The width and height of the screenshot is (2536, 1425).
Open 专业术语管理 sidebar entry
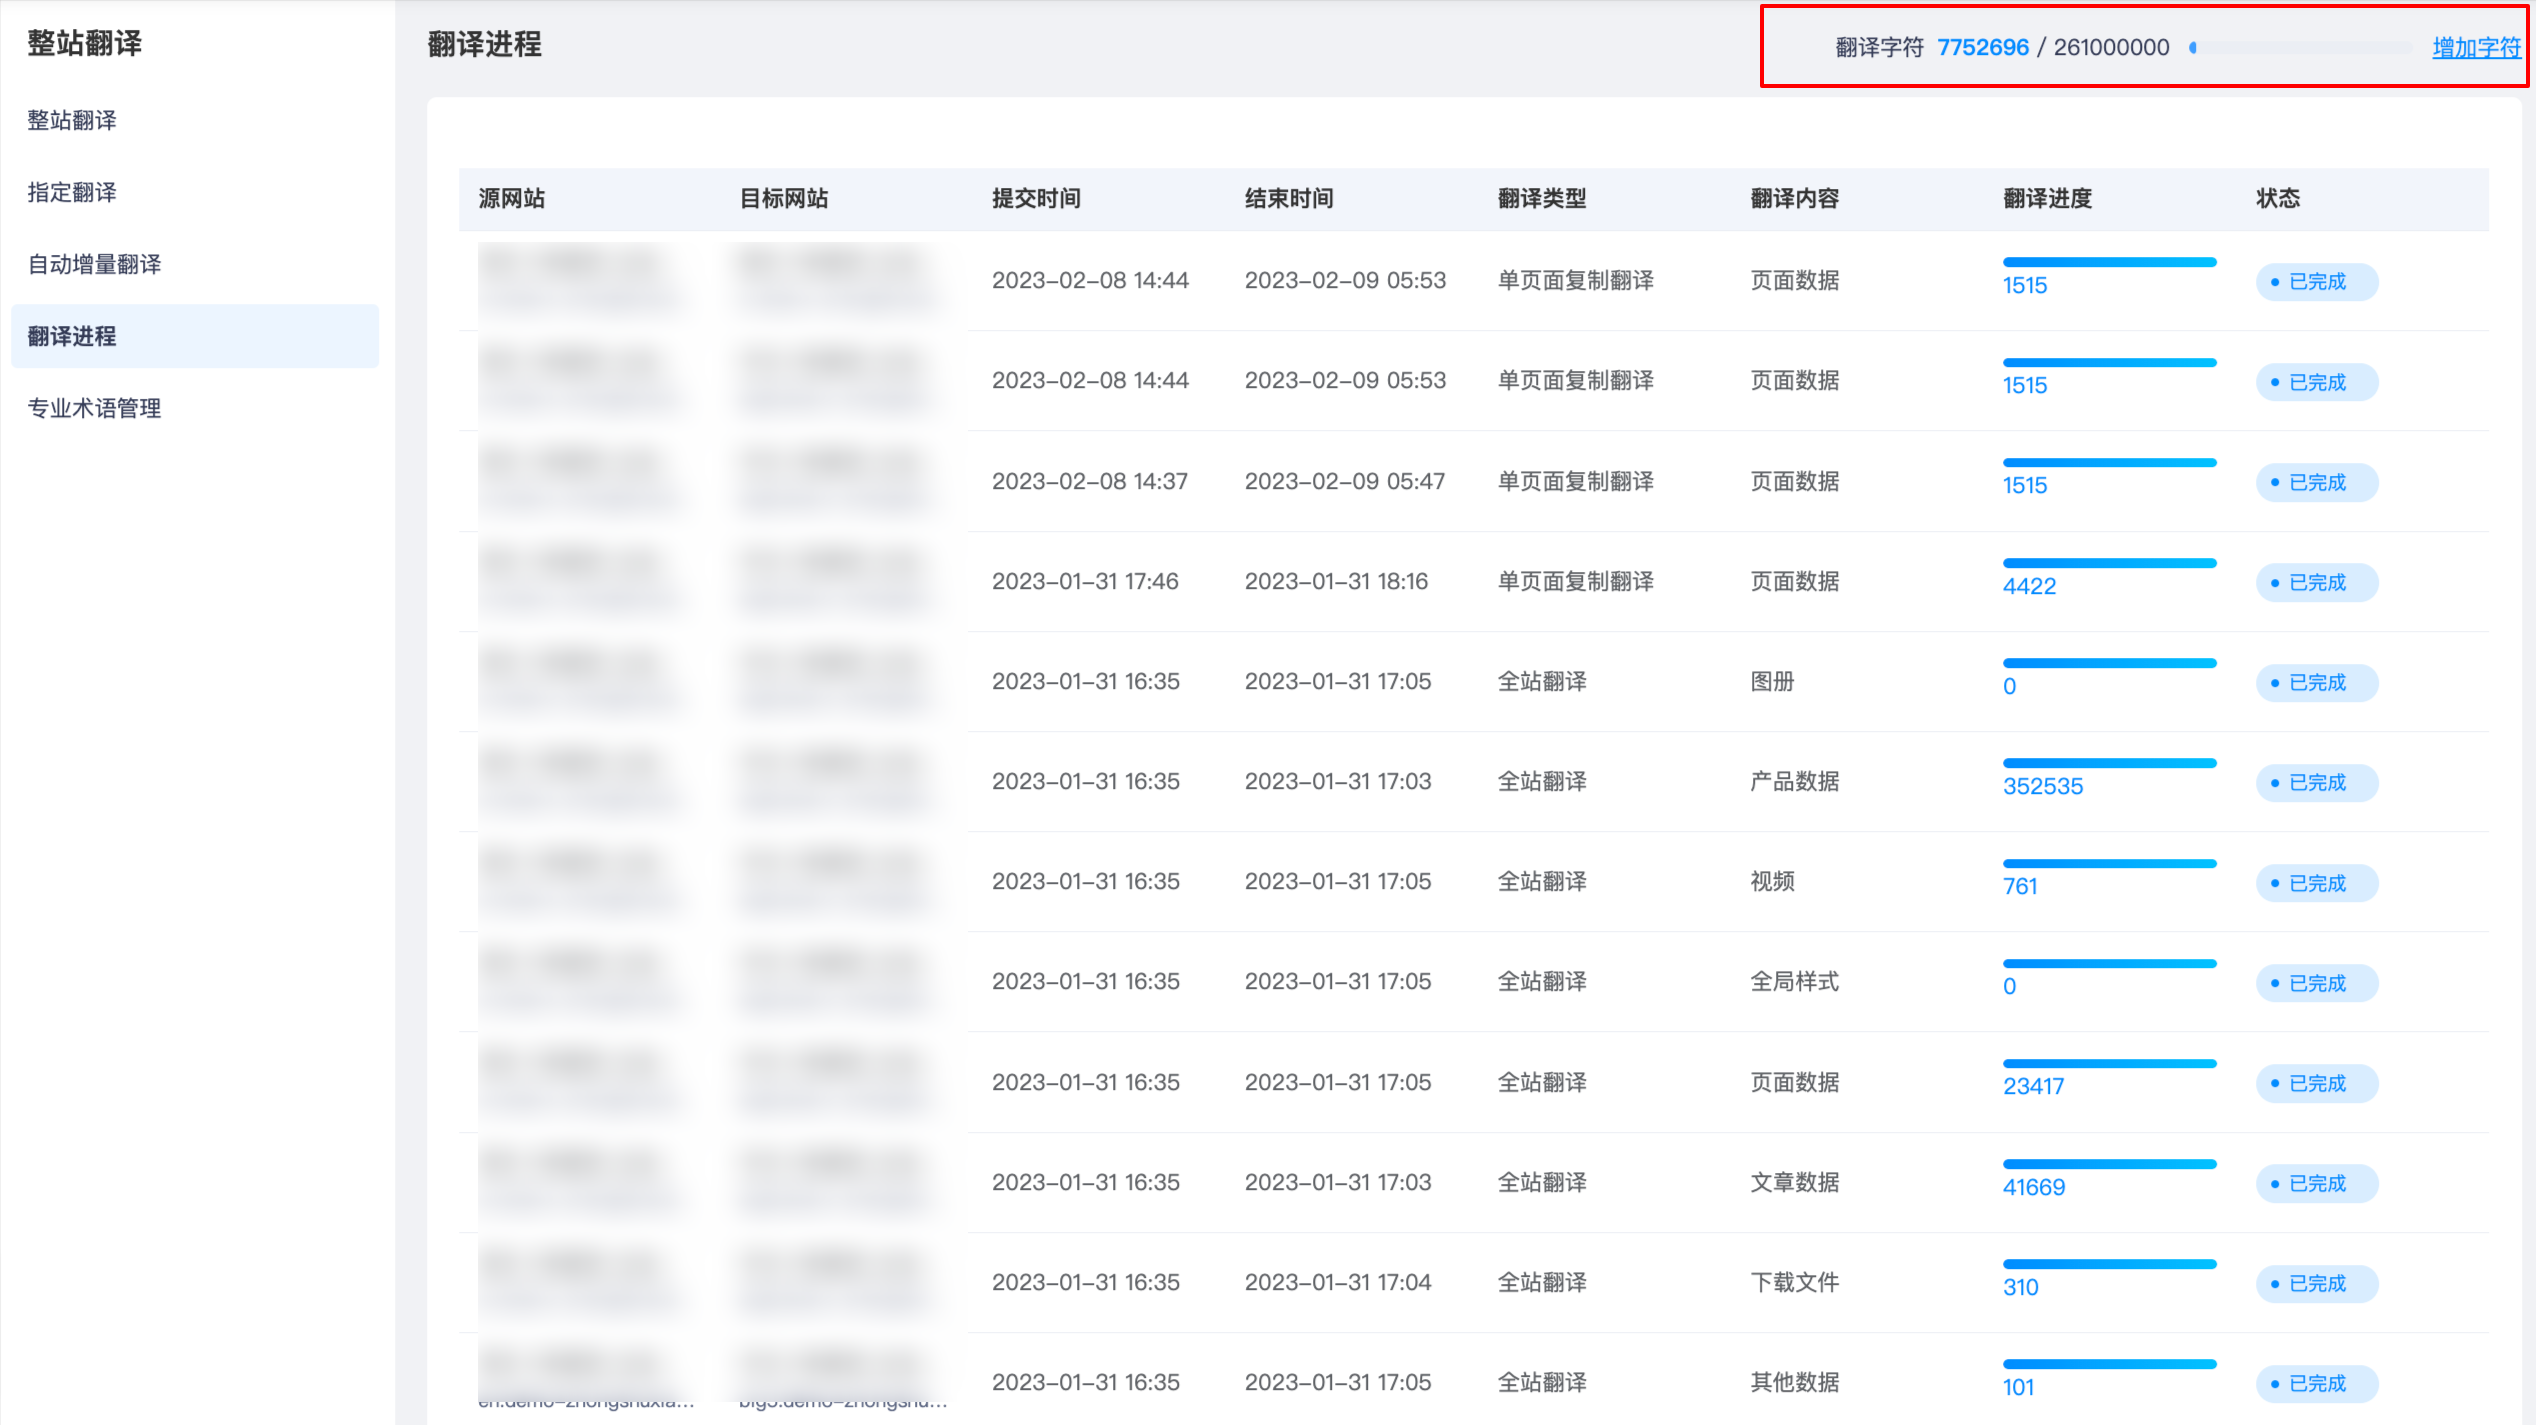point(94,408)
